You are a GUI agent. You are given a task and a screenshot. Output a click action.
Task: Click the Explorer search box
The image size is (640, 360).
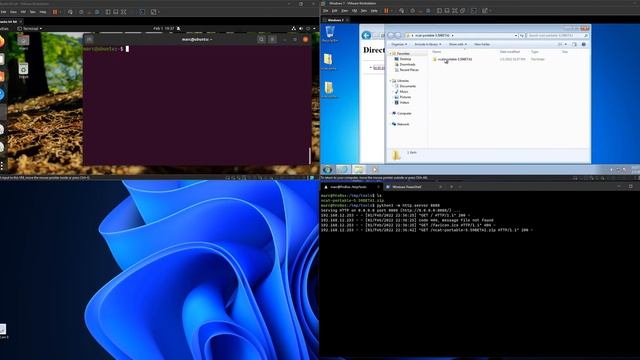[x=558, y=36]
